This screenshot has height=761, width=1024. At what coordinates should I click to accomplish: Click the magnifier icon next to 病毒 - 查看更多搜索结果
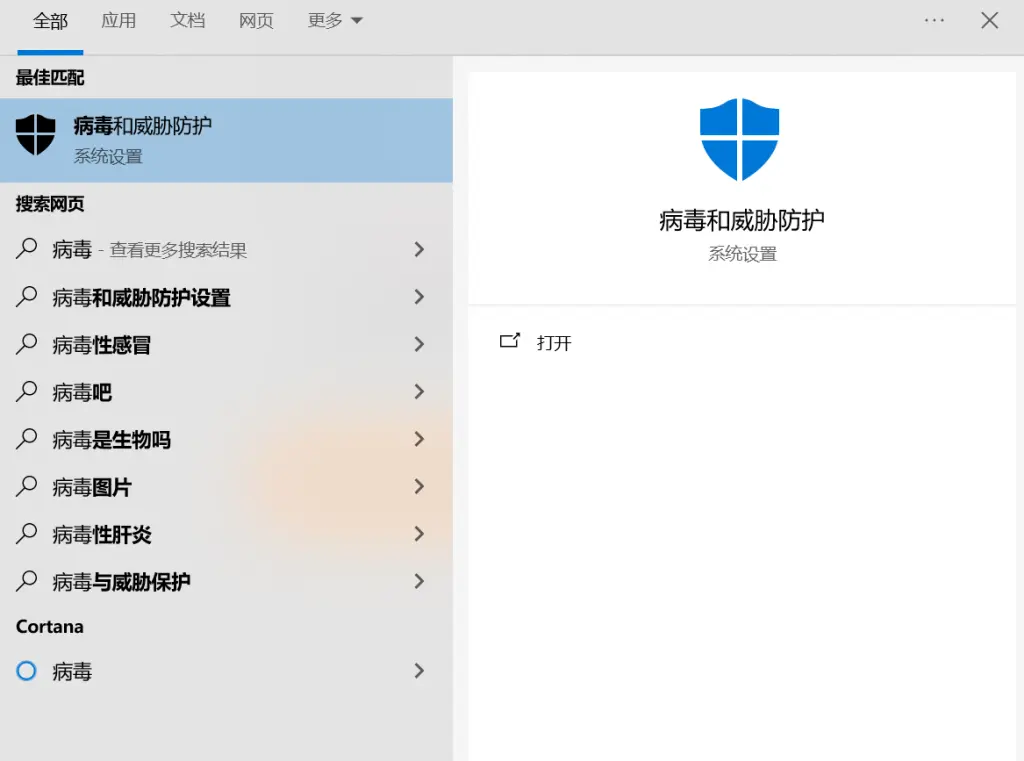click(x=26, y=249)
